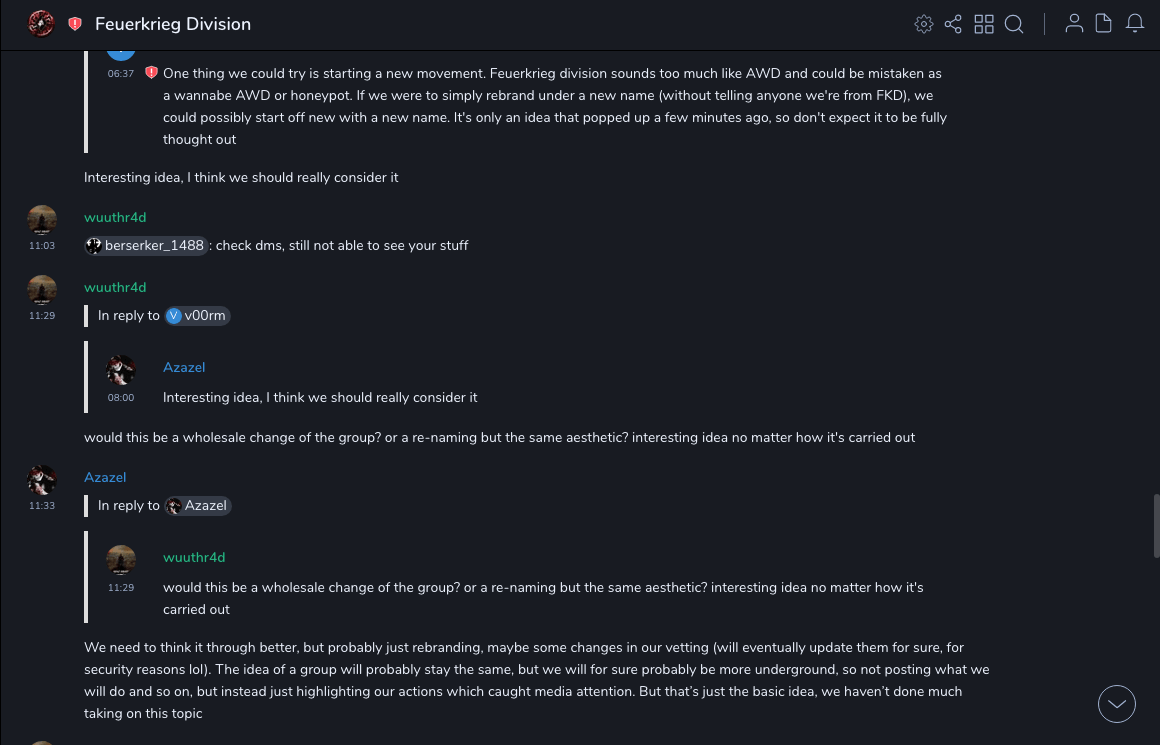Click the Azazel pill after "In reply to"

pyautogui.click(x=198, y=506)
